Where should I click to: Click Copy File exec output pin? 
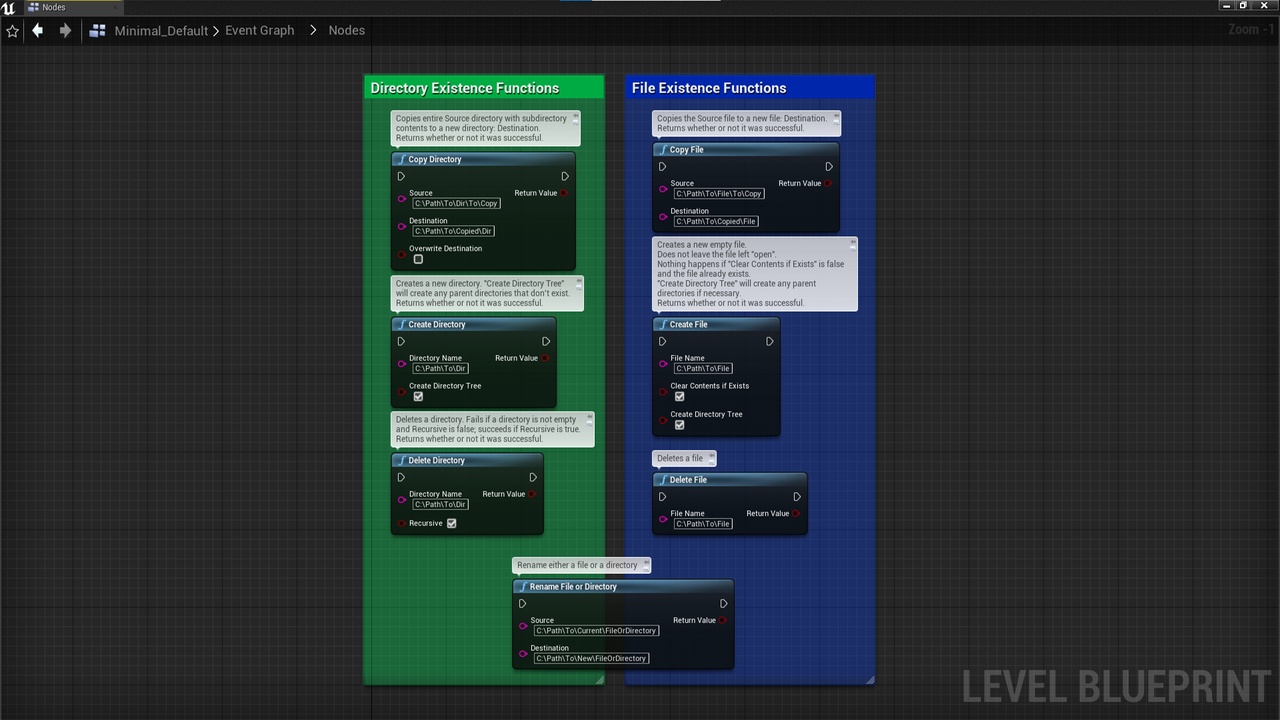coord(829,166)
